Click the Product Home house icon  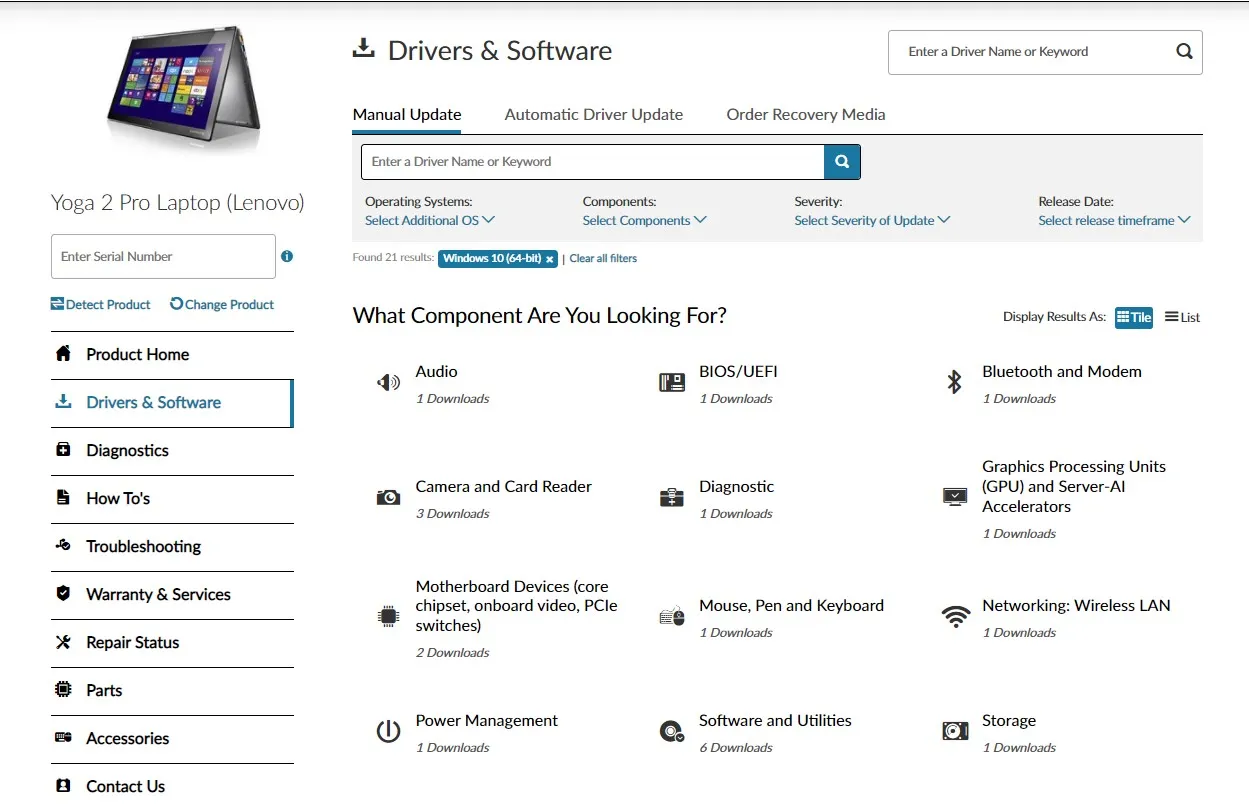point(64,354)
